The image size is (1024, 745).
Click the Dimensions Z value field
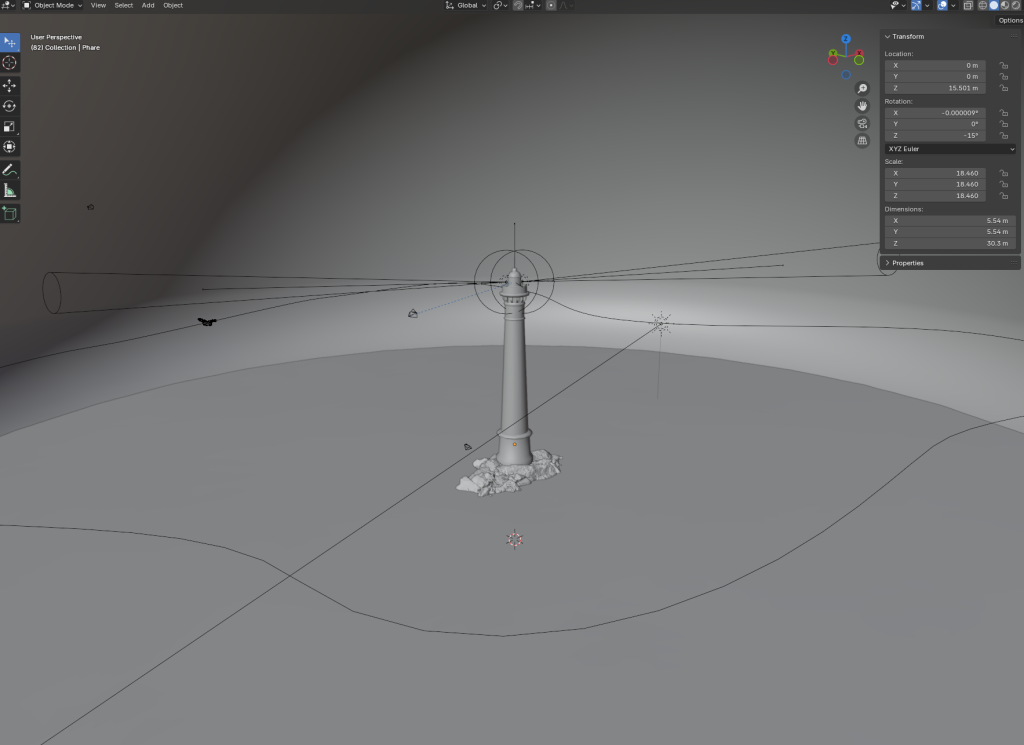coord(950,243)
